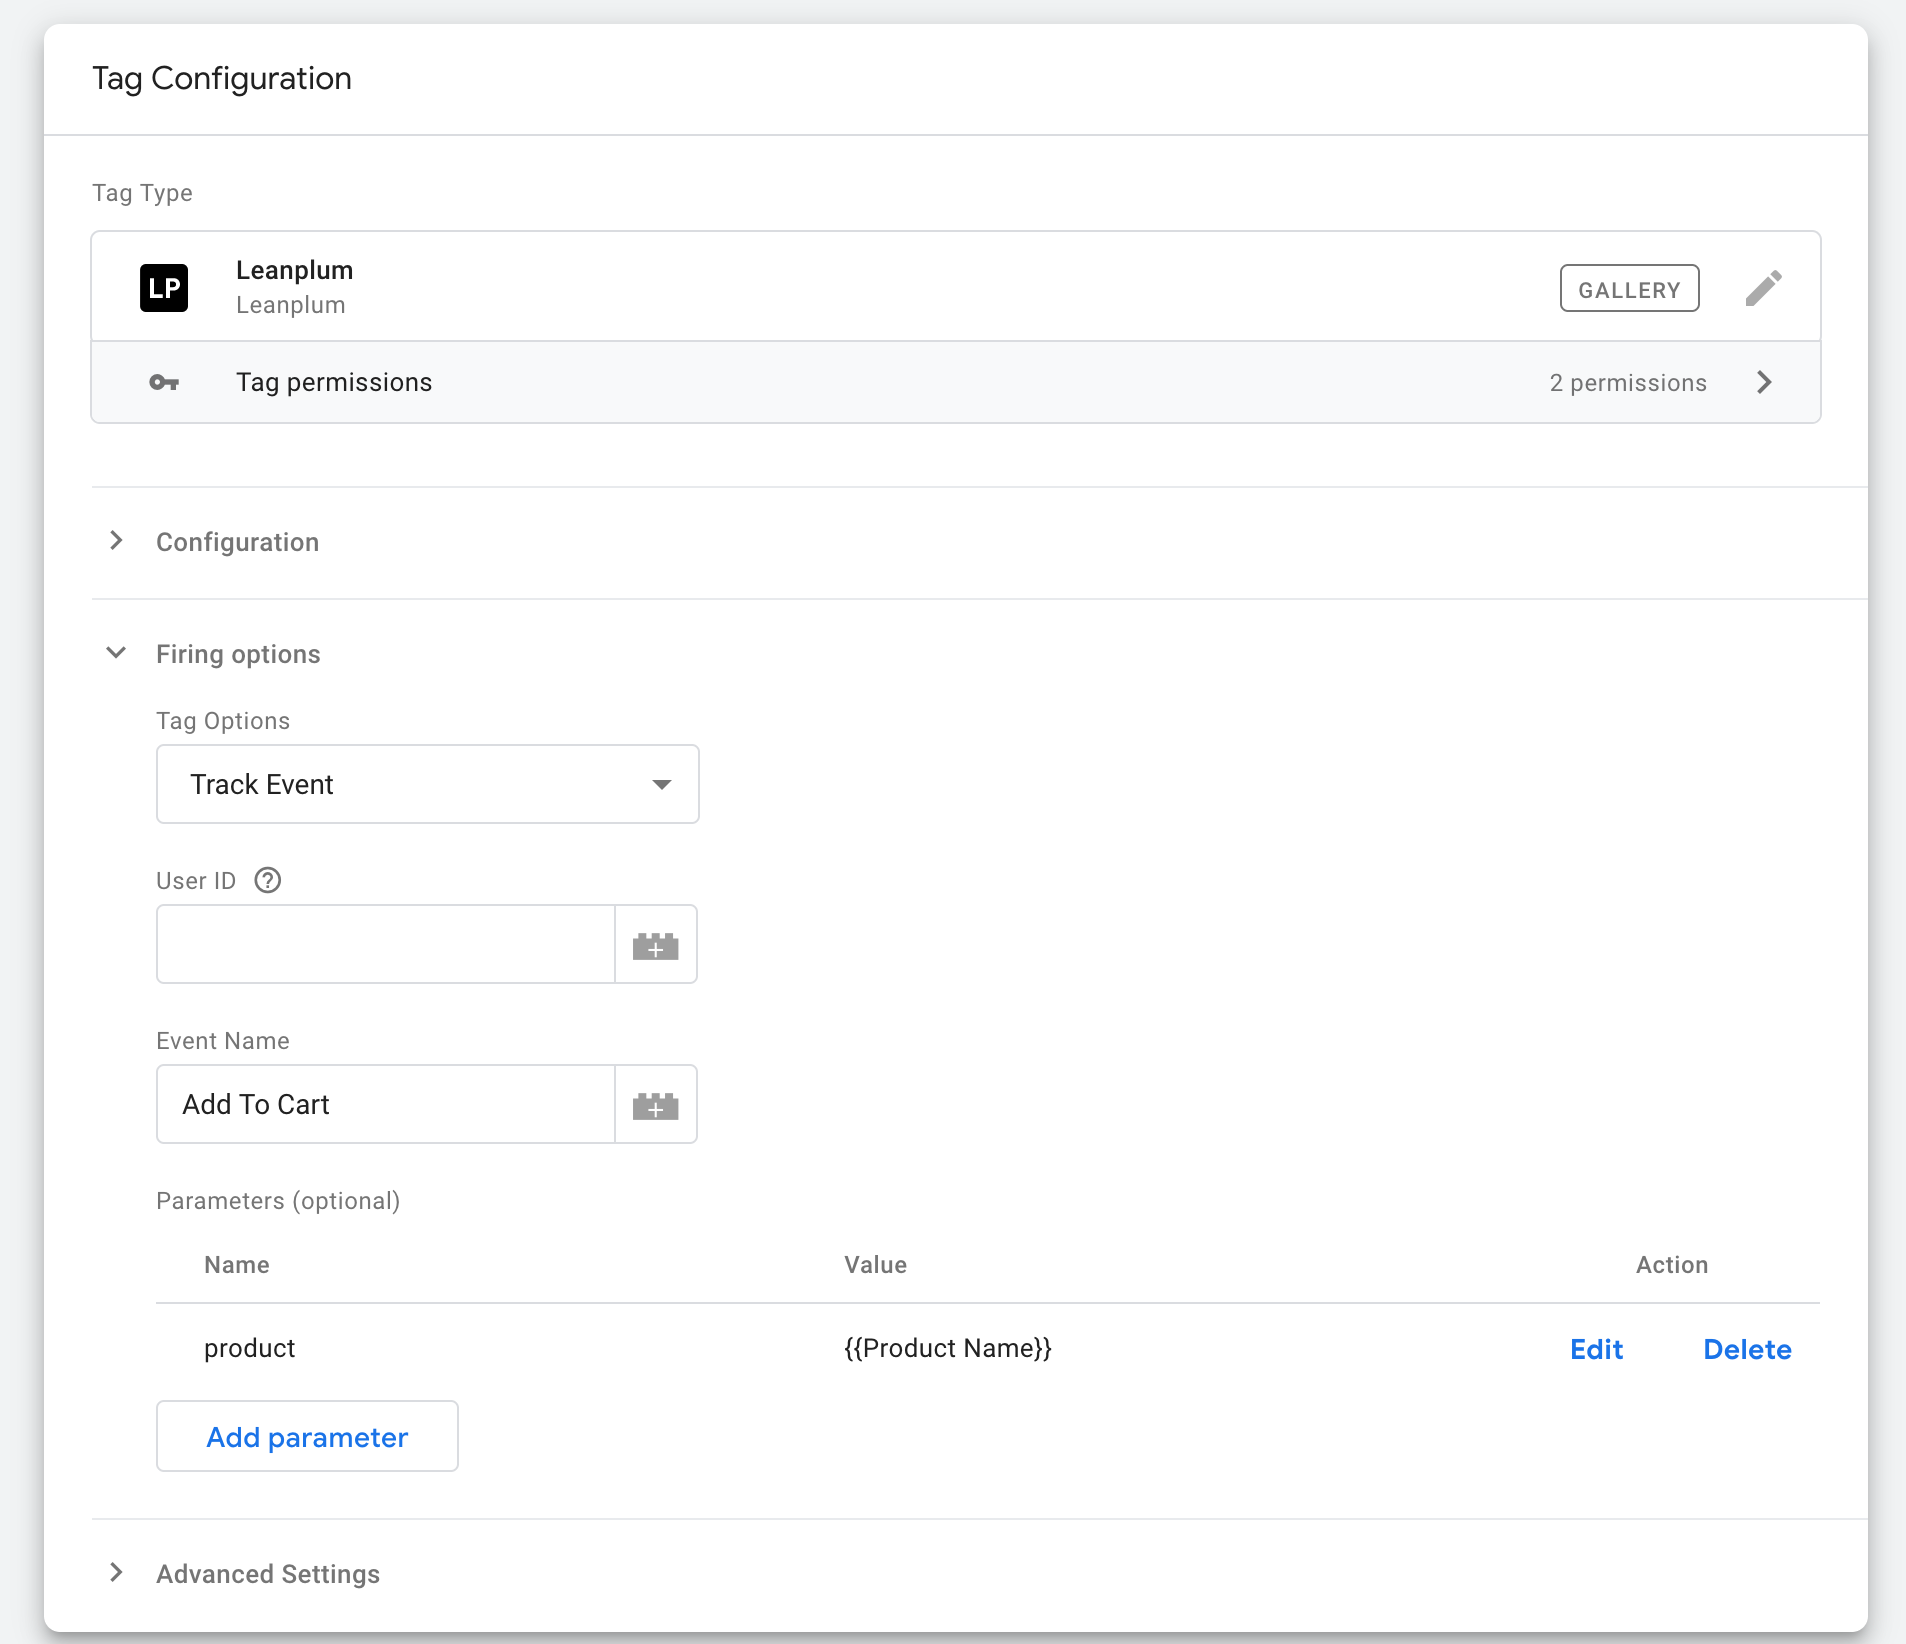Screen dimensions: 1906x1644
Task: Click the product name cell
Action: pos(250,1348)
